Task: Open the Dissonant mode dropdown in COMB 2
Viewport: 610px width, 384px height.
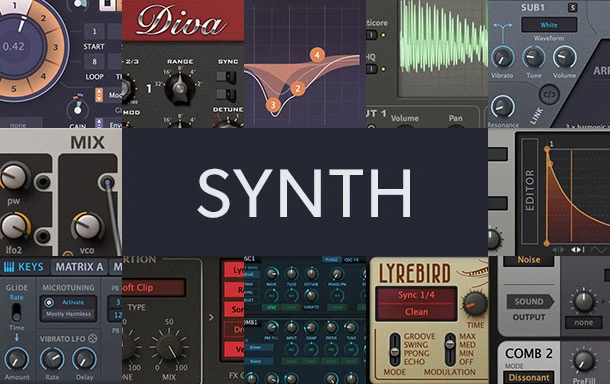Action: (x=528, y=377)
